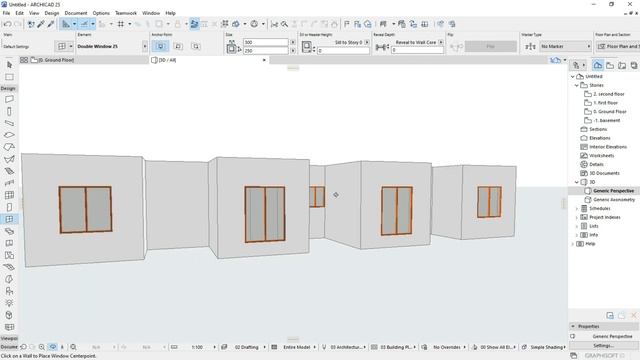This screenshot has height=360, width=640.
Task: Click the Zoom In icon in bottom bar
Action: [x=42, y=347]
